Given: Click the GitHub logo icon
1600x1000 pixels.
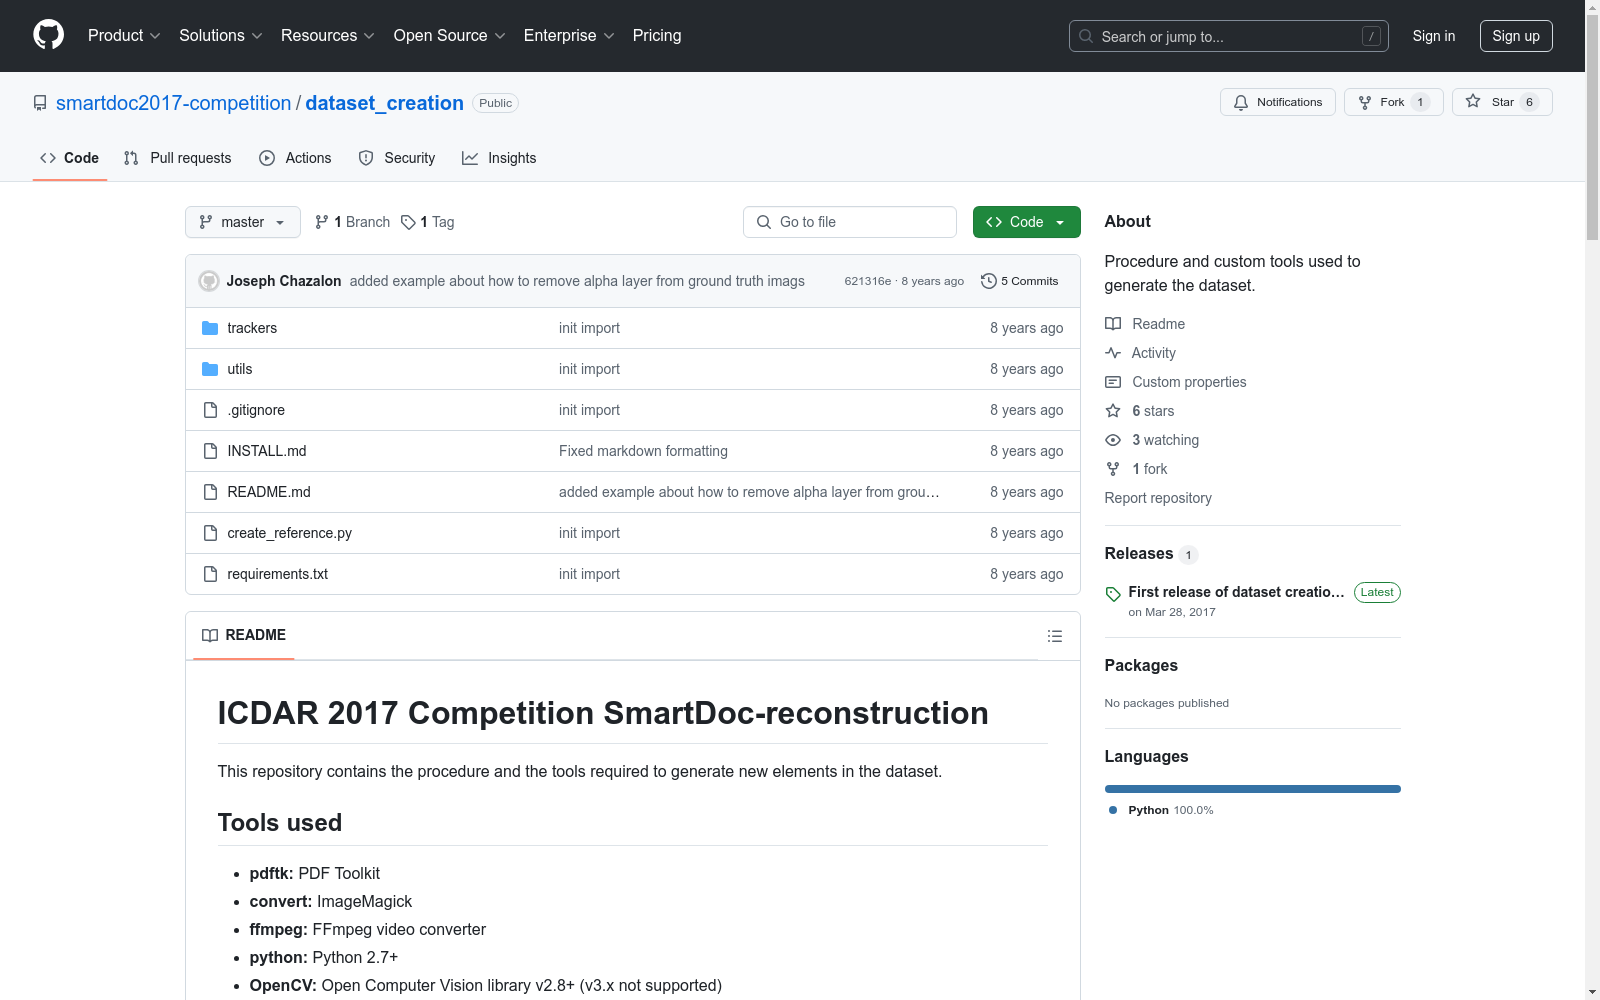Looking at the screenshot, I should pos(48,35).
